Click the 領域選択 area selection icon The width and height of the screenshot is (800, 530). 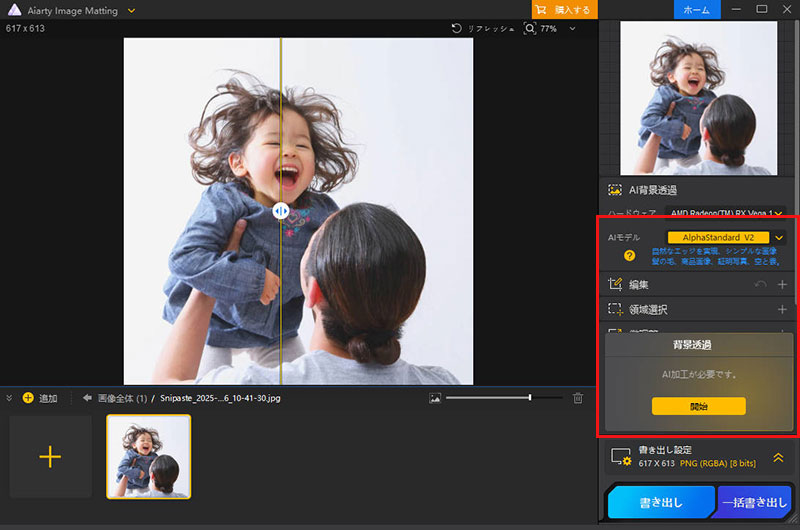pos(615,309)
